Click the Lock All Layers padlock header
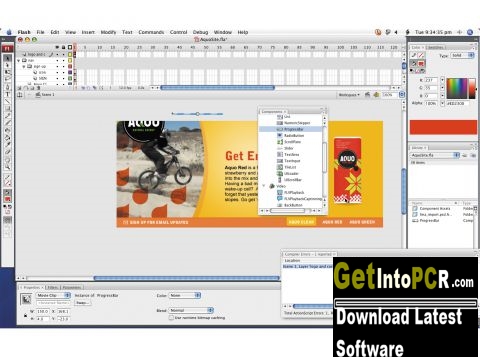Viewport: 480px width, 360px height. click(x=63, y=47)
